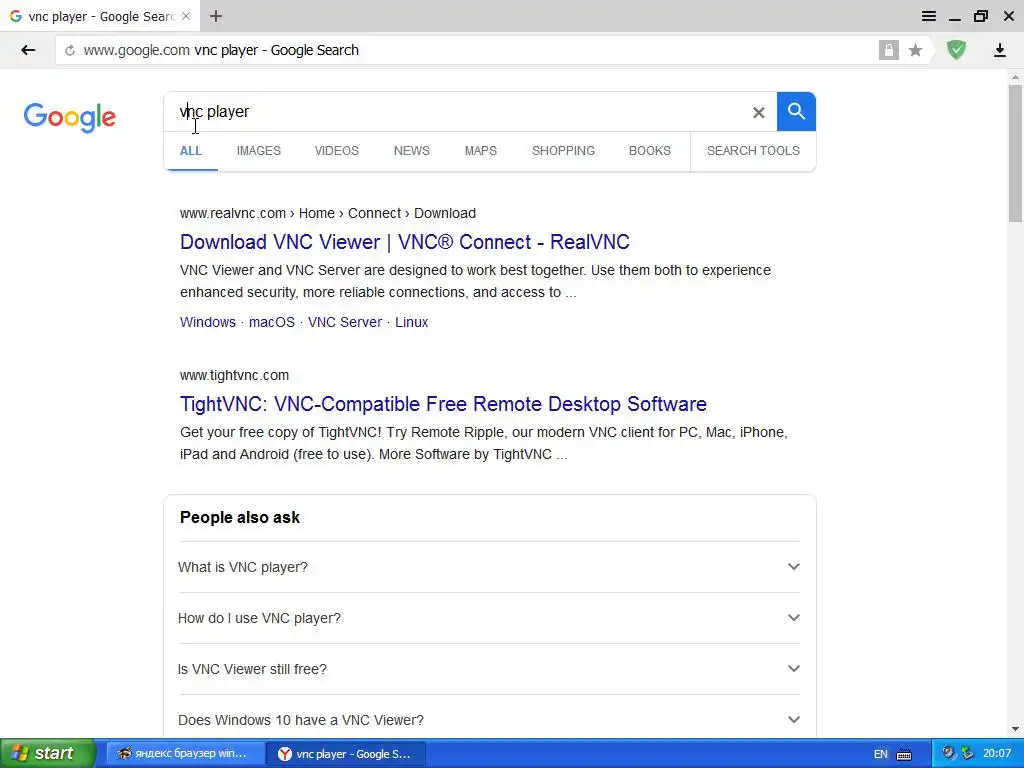This screenshot has width=1024, height=768.
Task: Open the downloads arrow icon
Action: pyautogui.click(x=1000, y=50)
